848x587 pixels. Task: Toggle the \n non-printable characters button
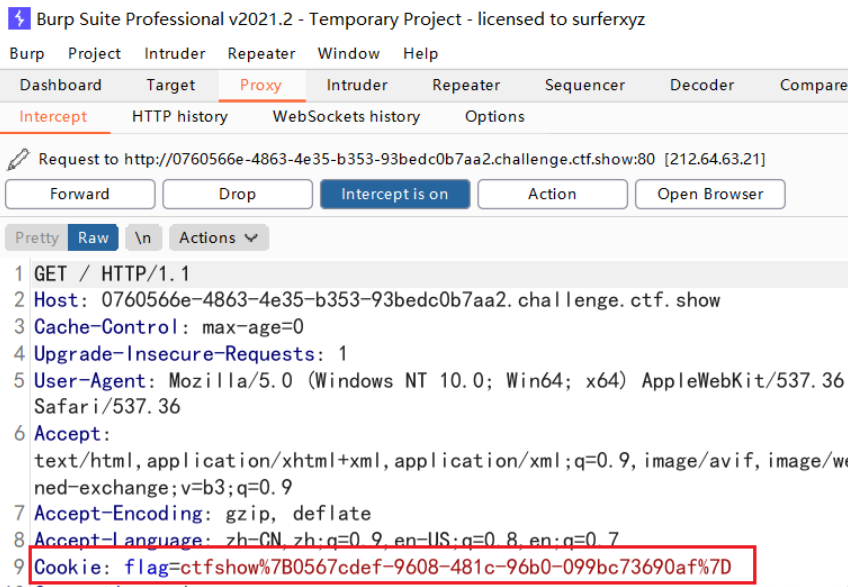click(143, 238)
